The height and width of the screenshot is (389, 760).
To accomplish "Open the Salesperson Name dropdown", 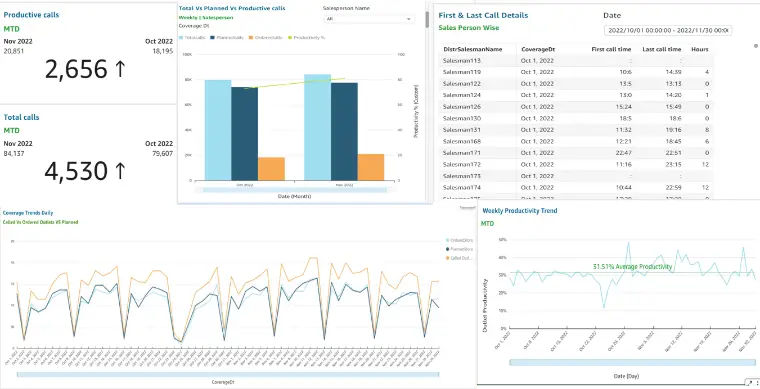I will [368, 19].
